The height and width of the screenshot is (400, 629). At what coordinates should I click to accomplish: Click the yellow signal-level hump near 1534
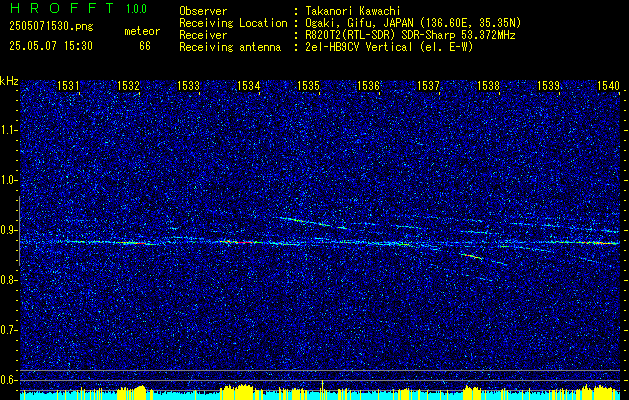(239, 391)
